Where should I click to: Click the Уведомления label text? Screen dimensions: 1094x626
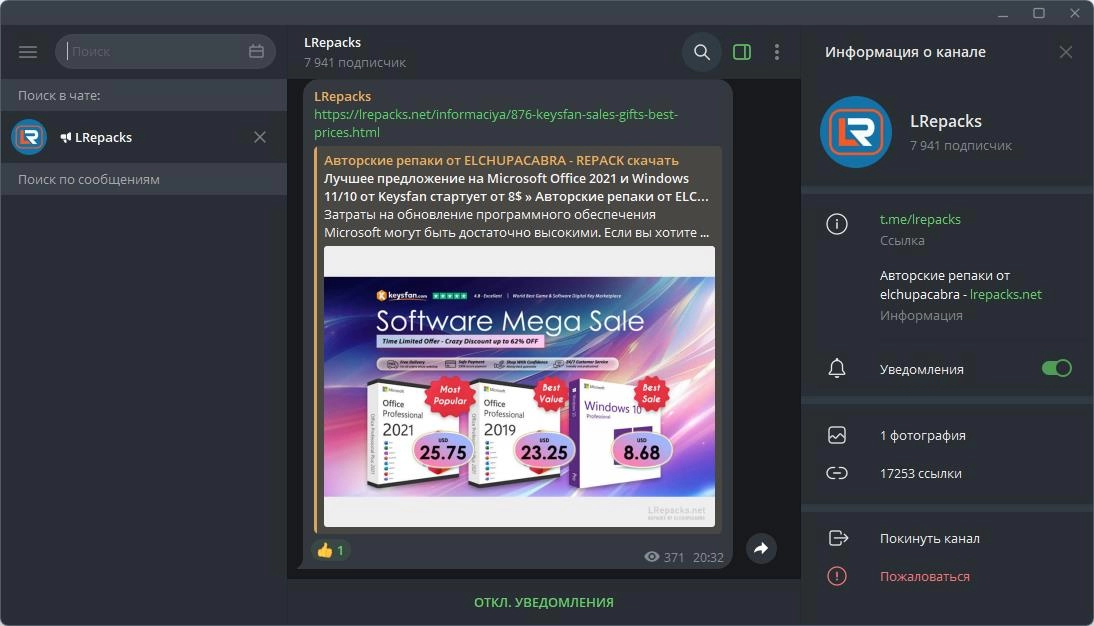click(x=921, y=369)
